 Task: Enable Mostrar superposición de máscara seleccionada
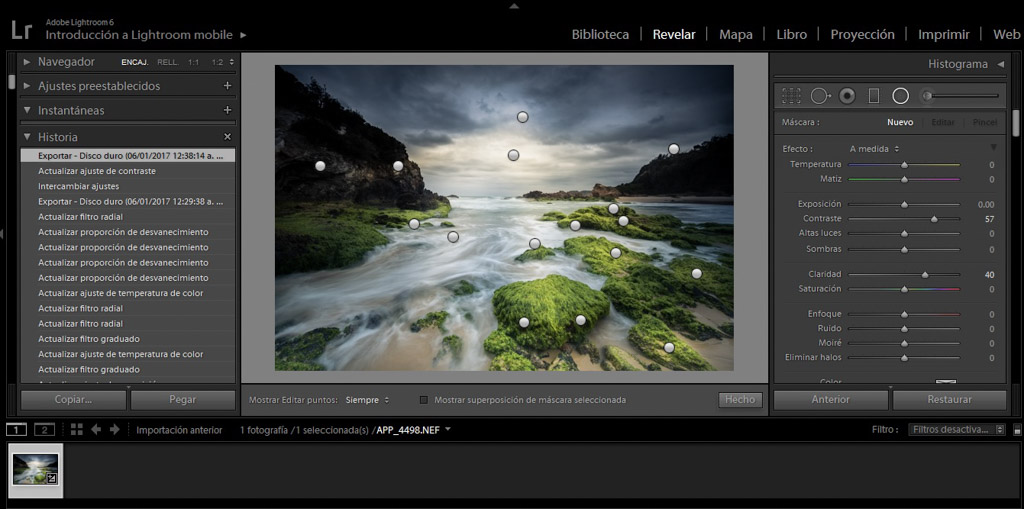(x=424, y=400)
